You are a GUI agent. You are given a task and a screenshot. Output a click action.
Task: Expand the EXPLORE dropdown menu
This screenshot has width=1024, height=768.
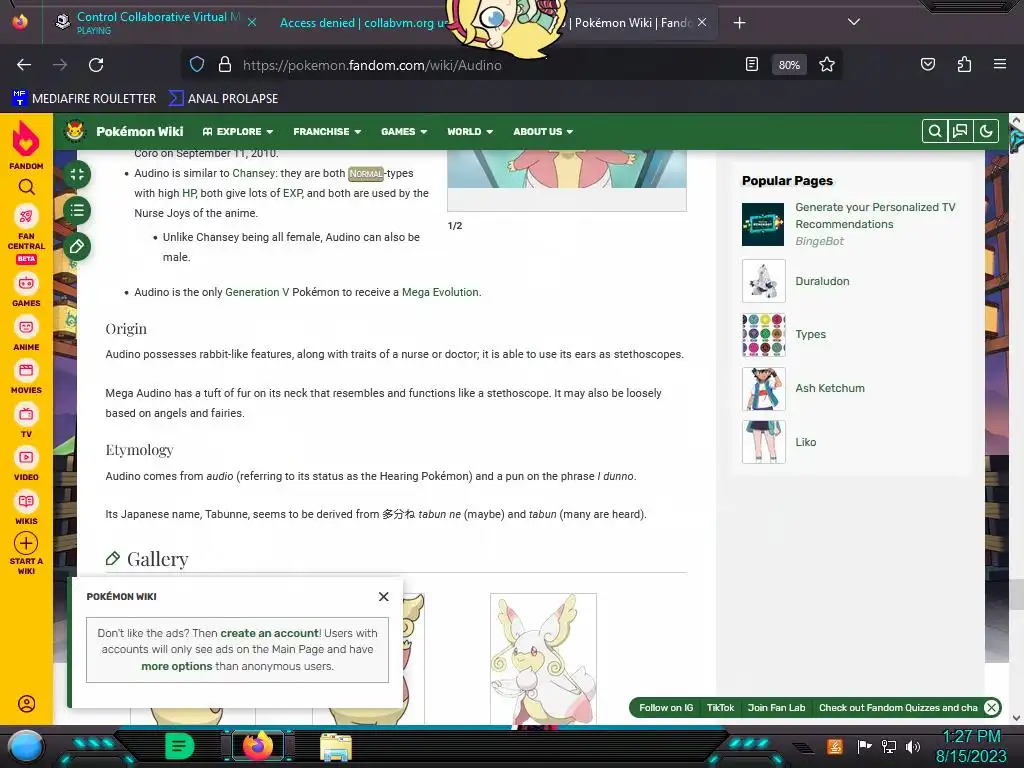[238, 131]
